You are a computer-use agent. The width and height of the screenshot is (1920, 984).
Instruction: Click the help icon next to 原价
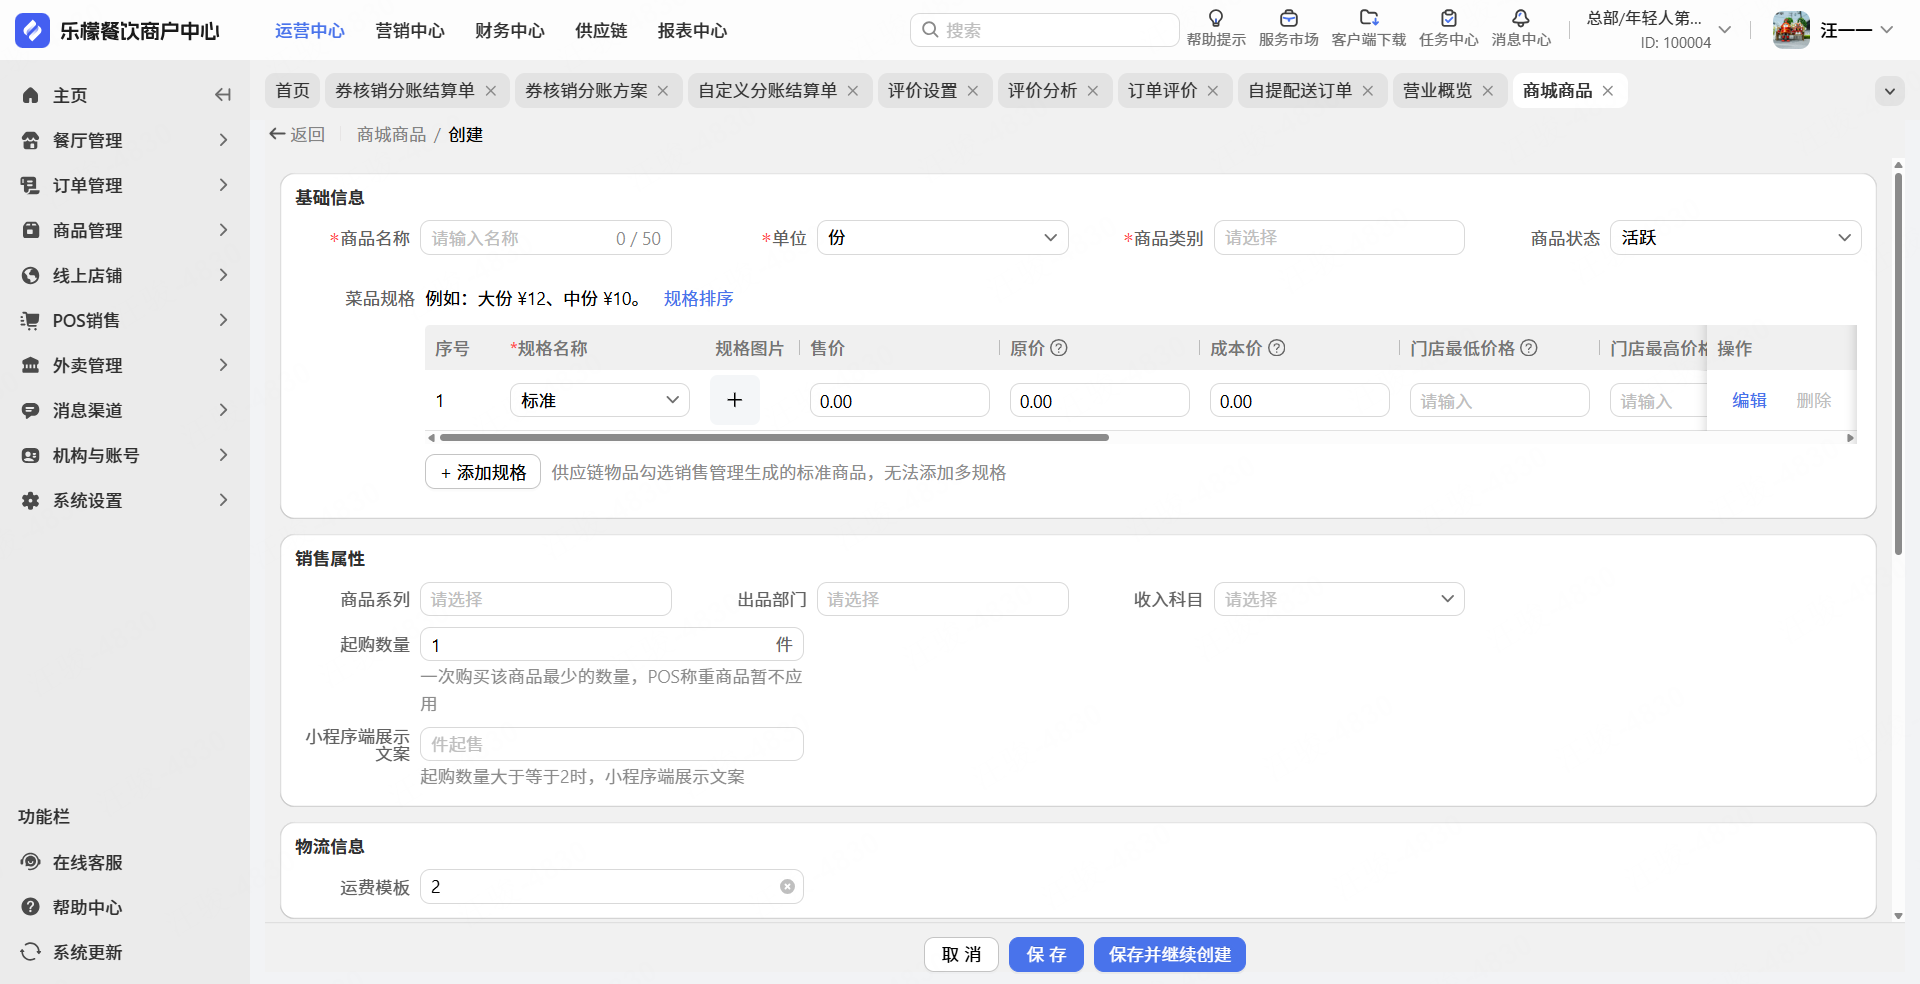(1059, 348)
